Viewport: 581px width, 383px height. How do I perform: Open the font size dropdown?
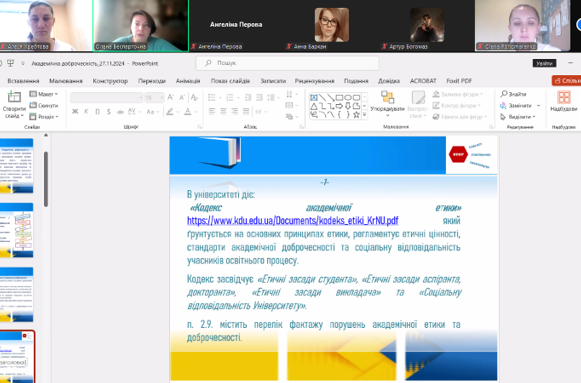pyautogui.click(x=162, y=97)
